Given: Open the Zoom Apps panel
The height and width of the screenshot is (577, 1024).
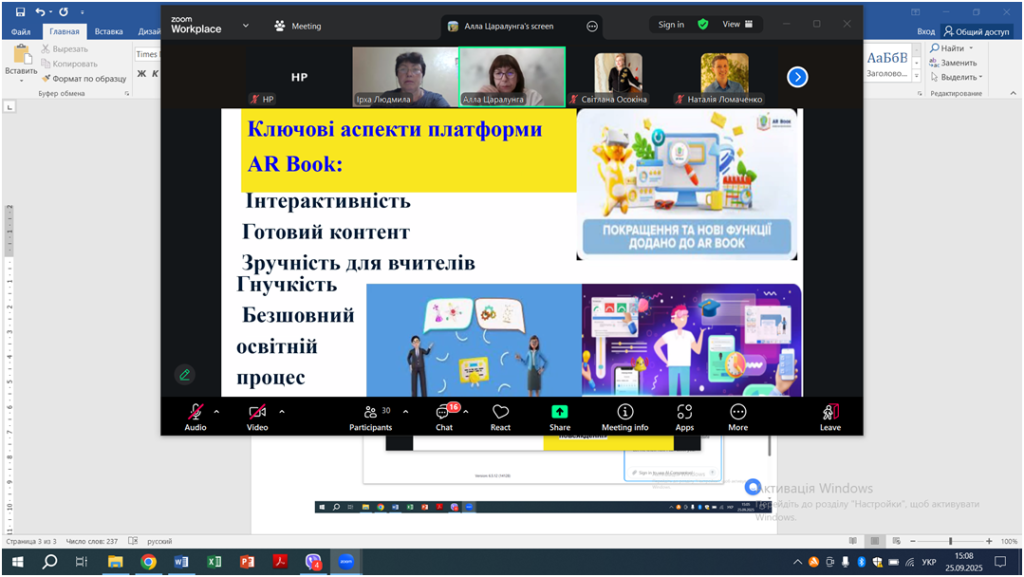Looking at the screenshot, I should pos(684,417).
